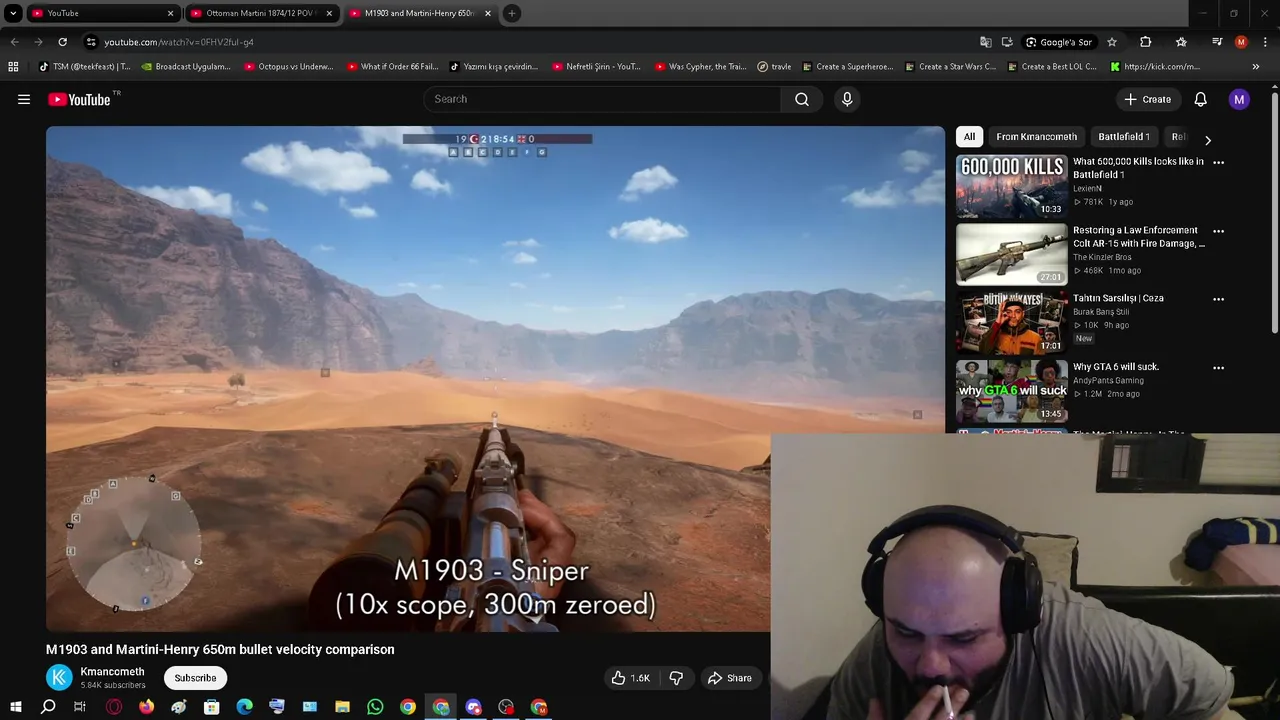Open YouTube notifications bell
Viewport: 1280px width, 720px height.
[1200, 99]
